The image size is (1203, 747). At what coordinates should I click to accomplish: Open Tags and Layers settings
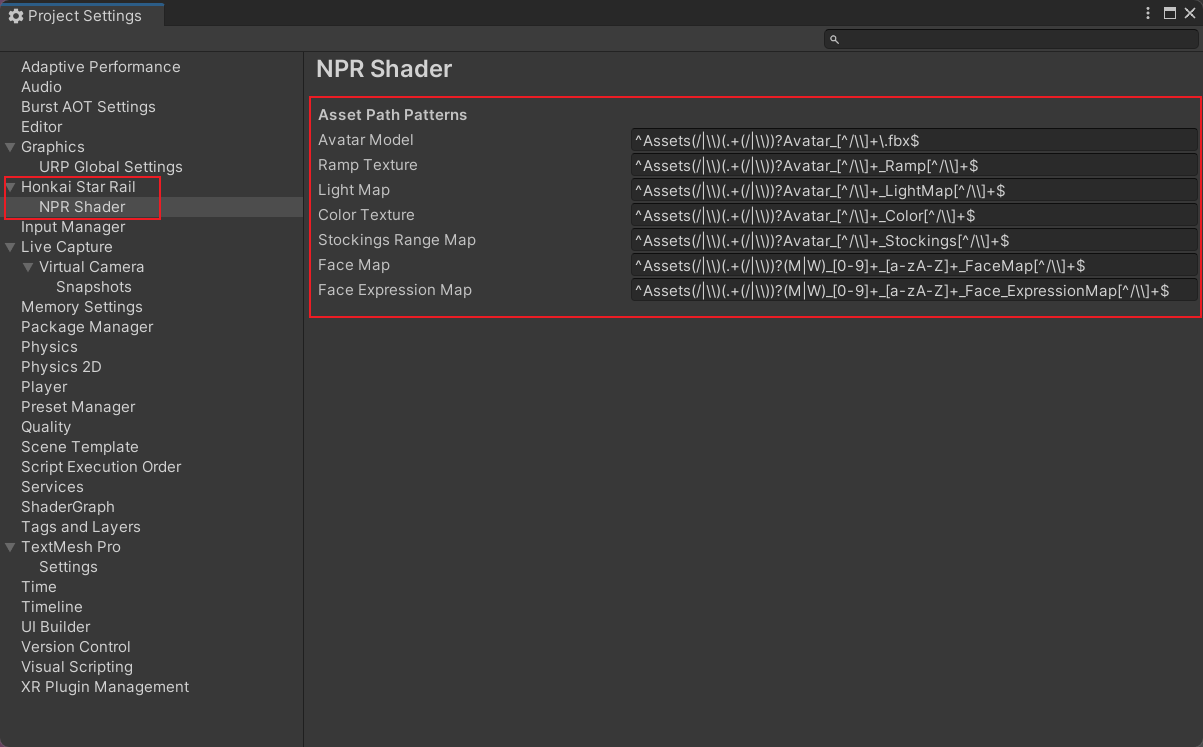[81, 527]
